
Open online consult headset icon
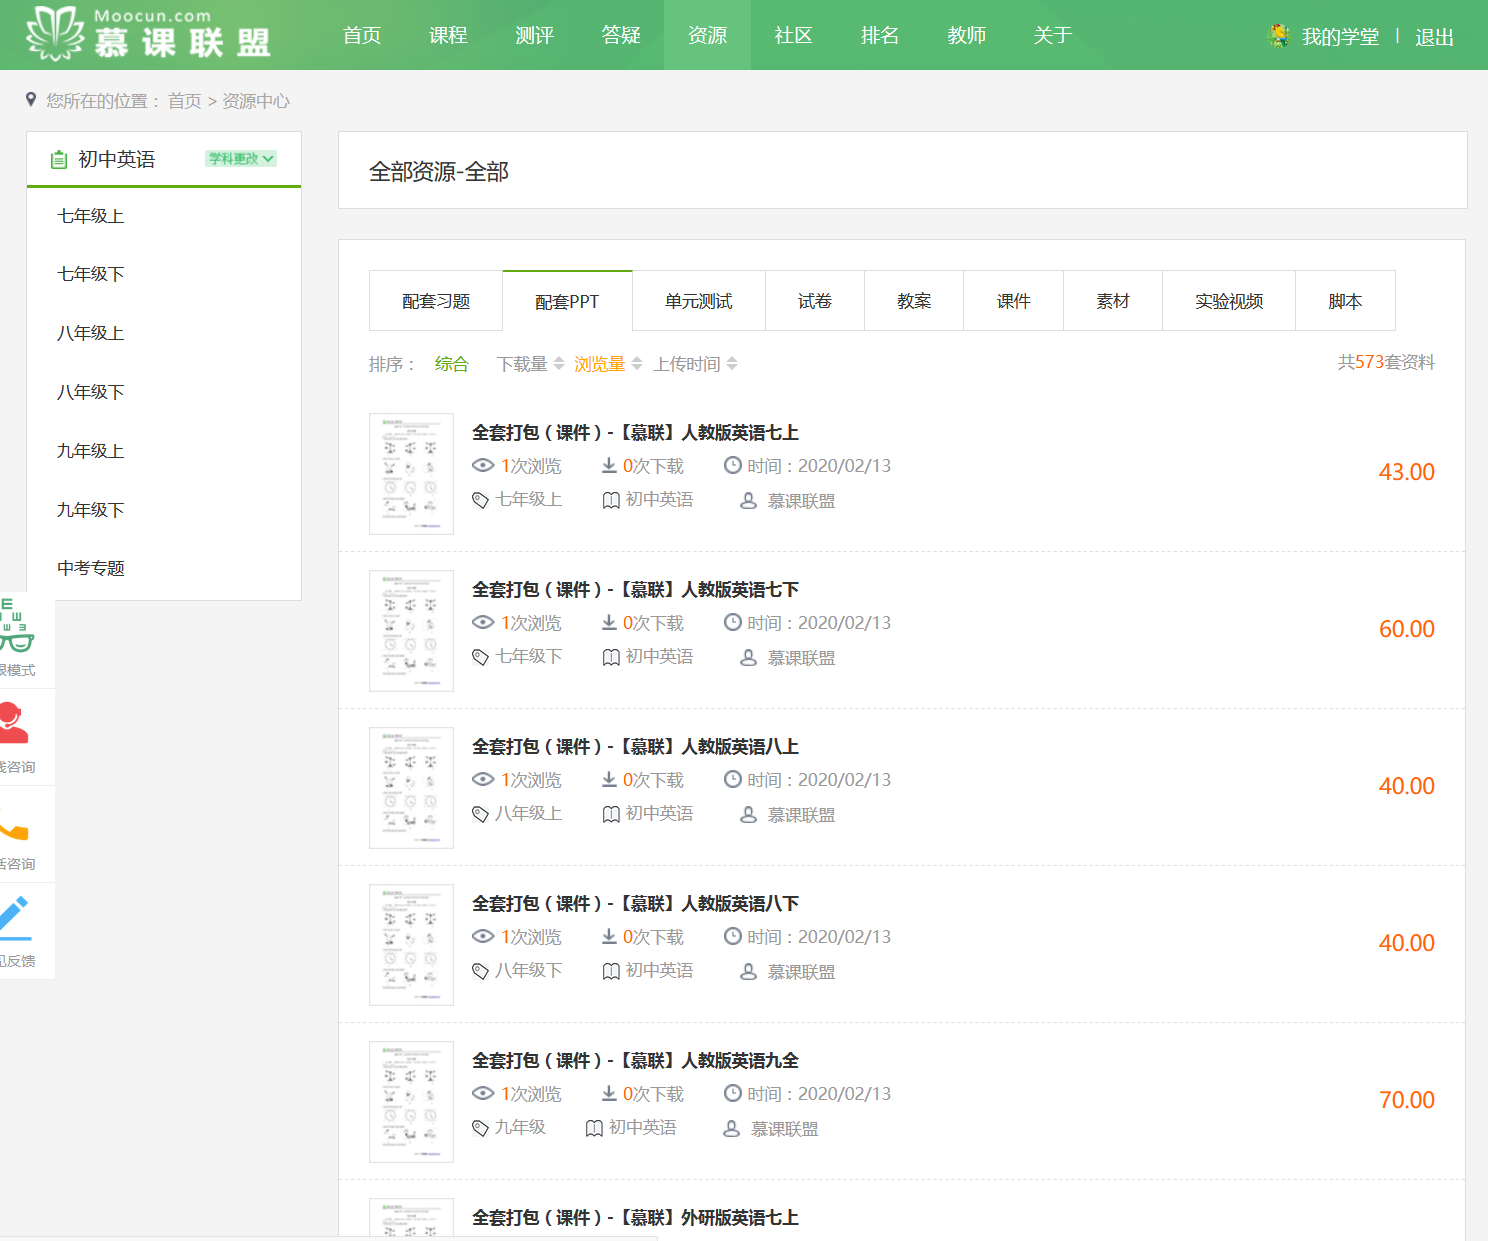point(13,723)
